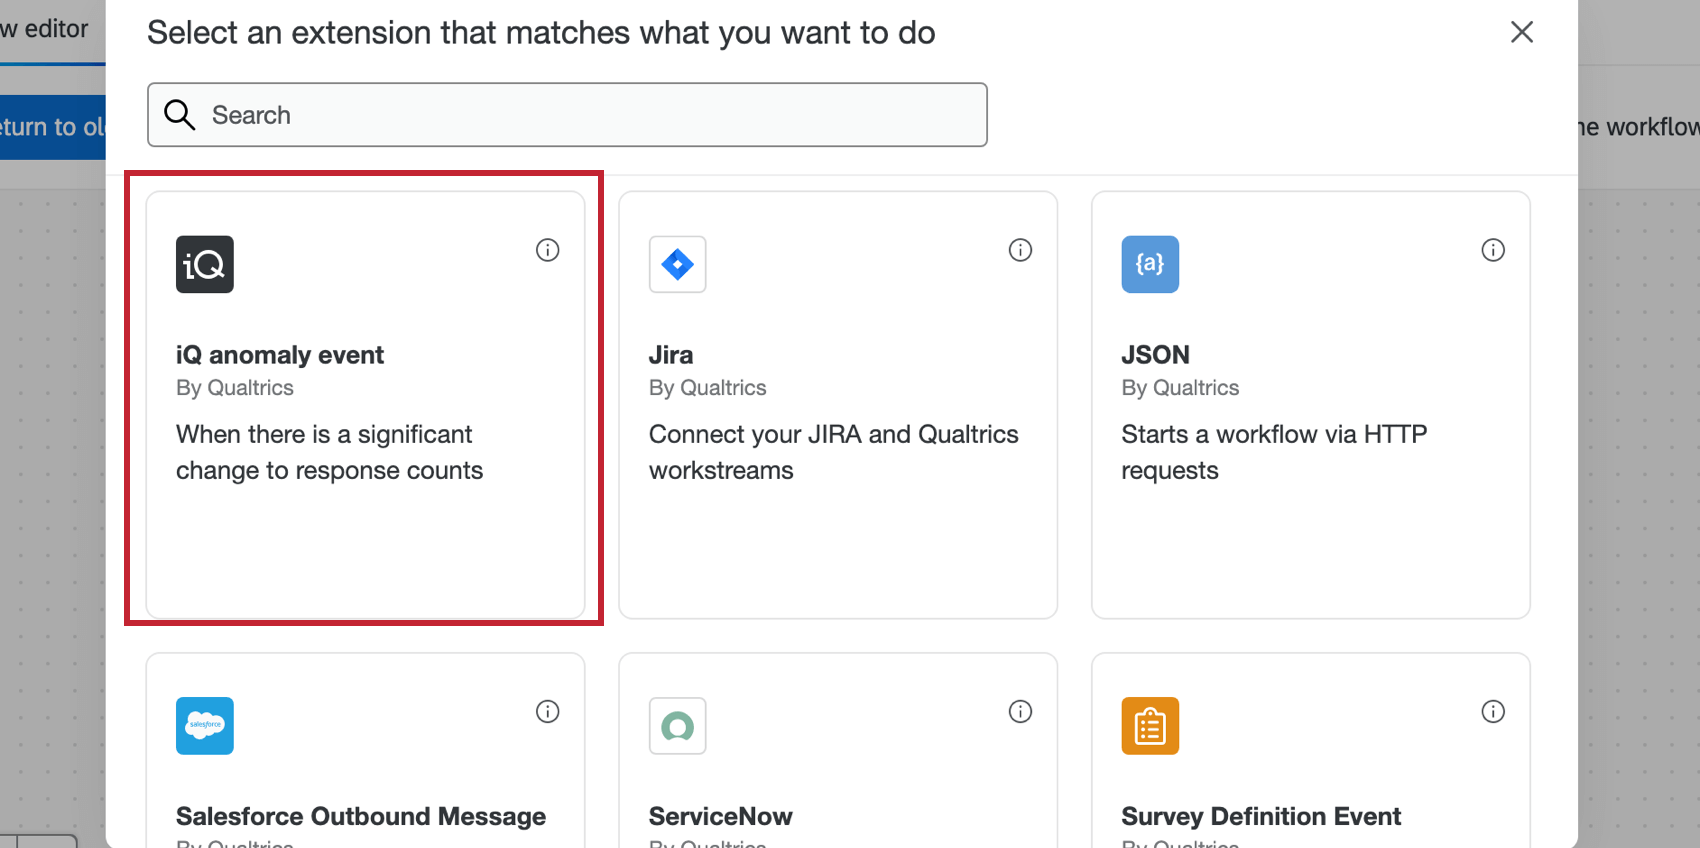1700x848 pixels.
Task: Select the iQ anomaly event title
Action: click(x=280, y=355)
